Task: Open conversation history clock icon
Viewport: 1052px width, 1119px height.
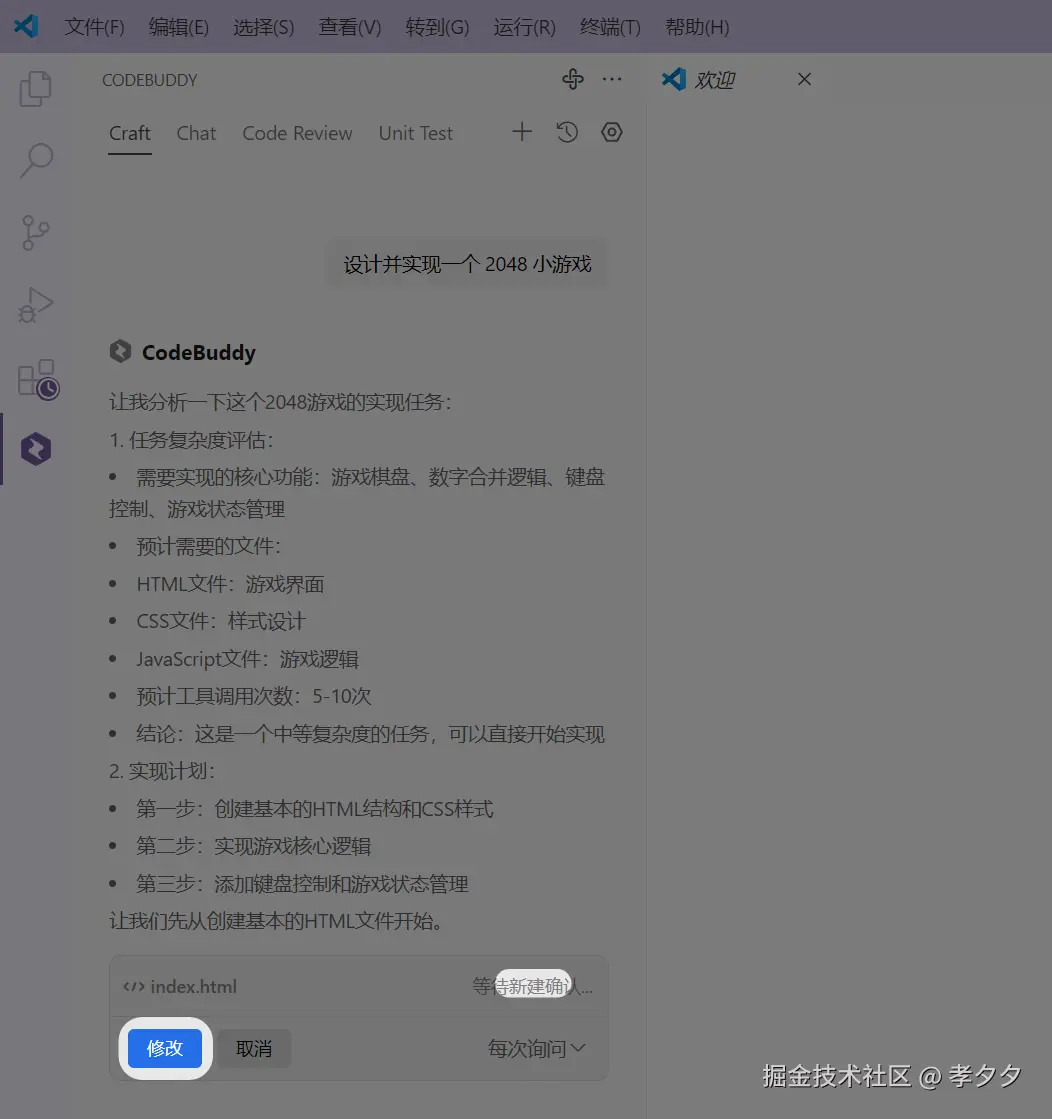Action: 567,132
